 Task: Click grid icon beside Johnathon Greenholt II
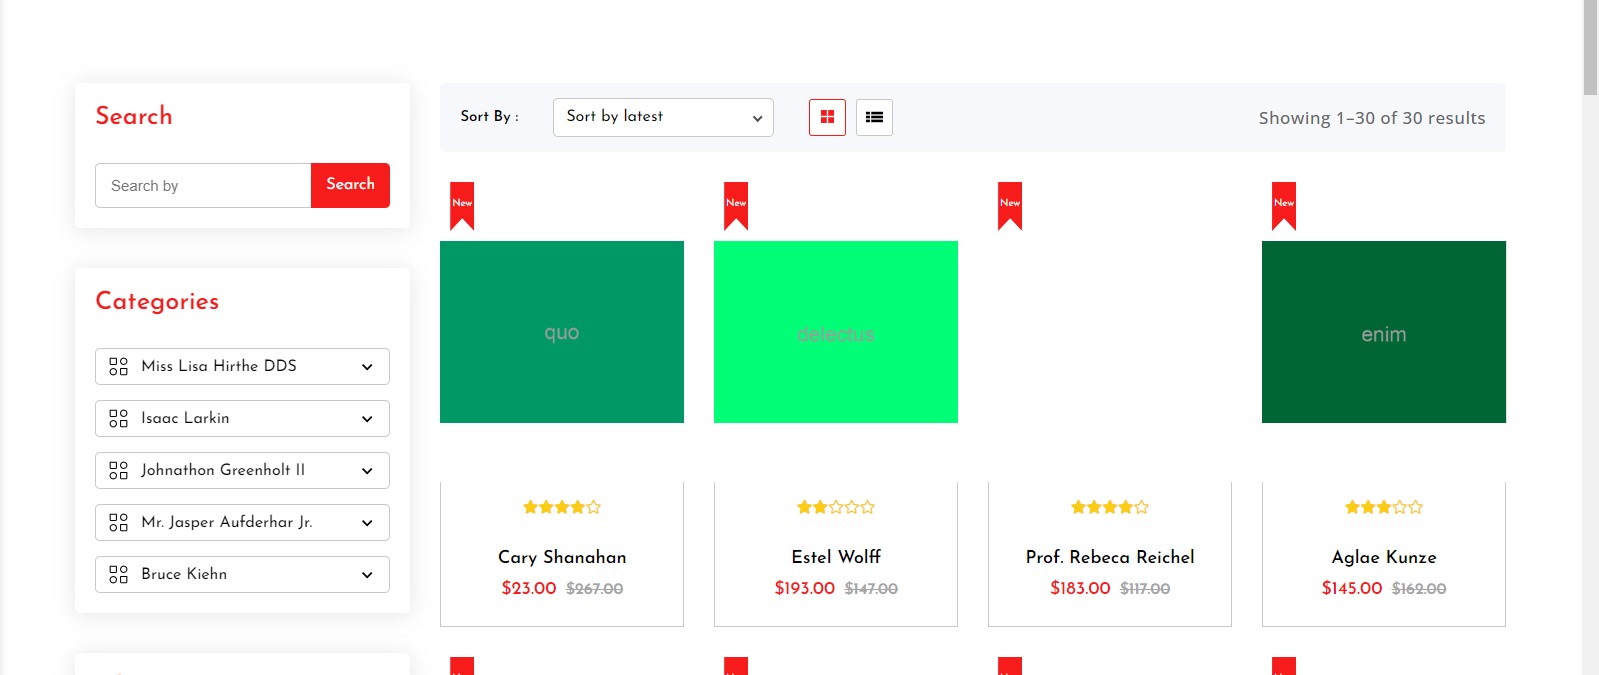pyautogui.click(x=118, y=470)
